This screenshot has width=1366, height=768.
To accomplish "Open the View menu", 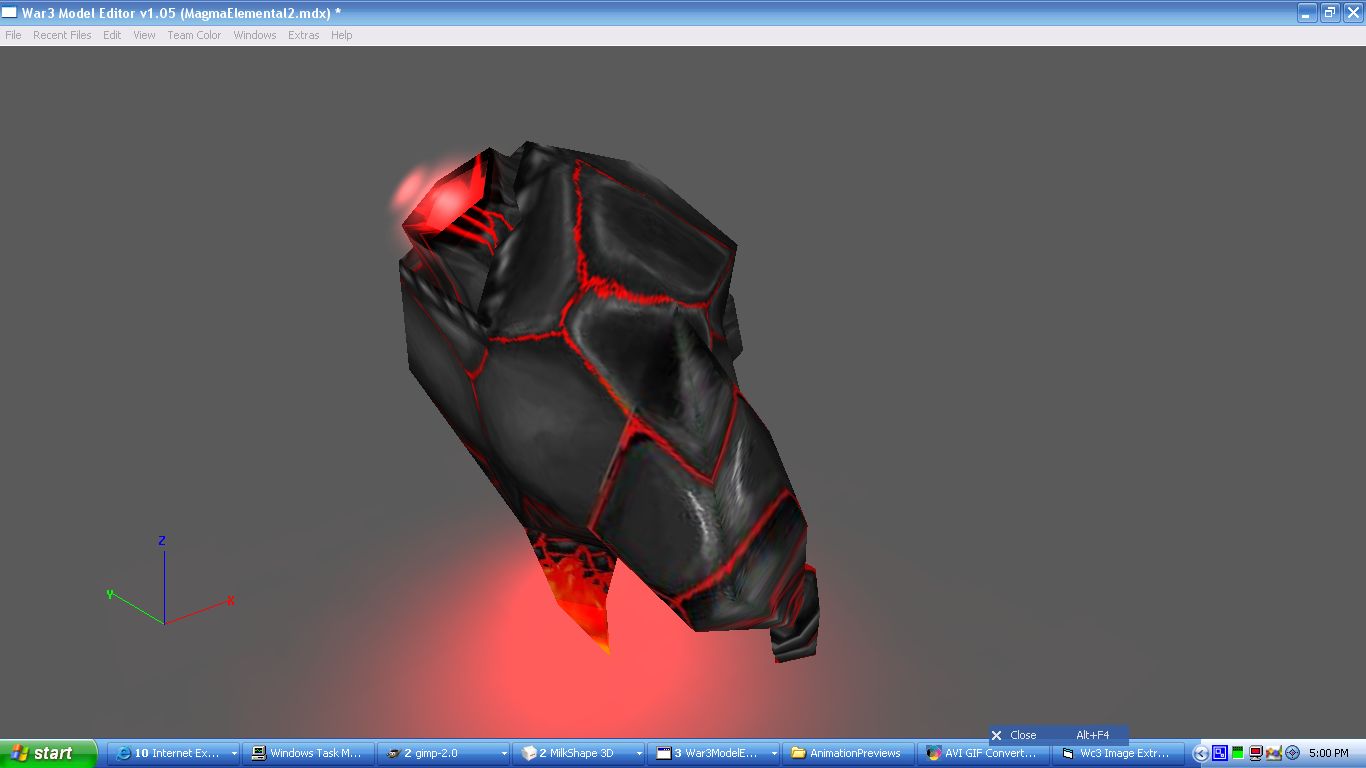I will pos(145,35).
